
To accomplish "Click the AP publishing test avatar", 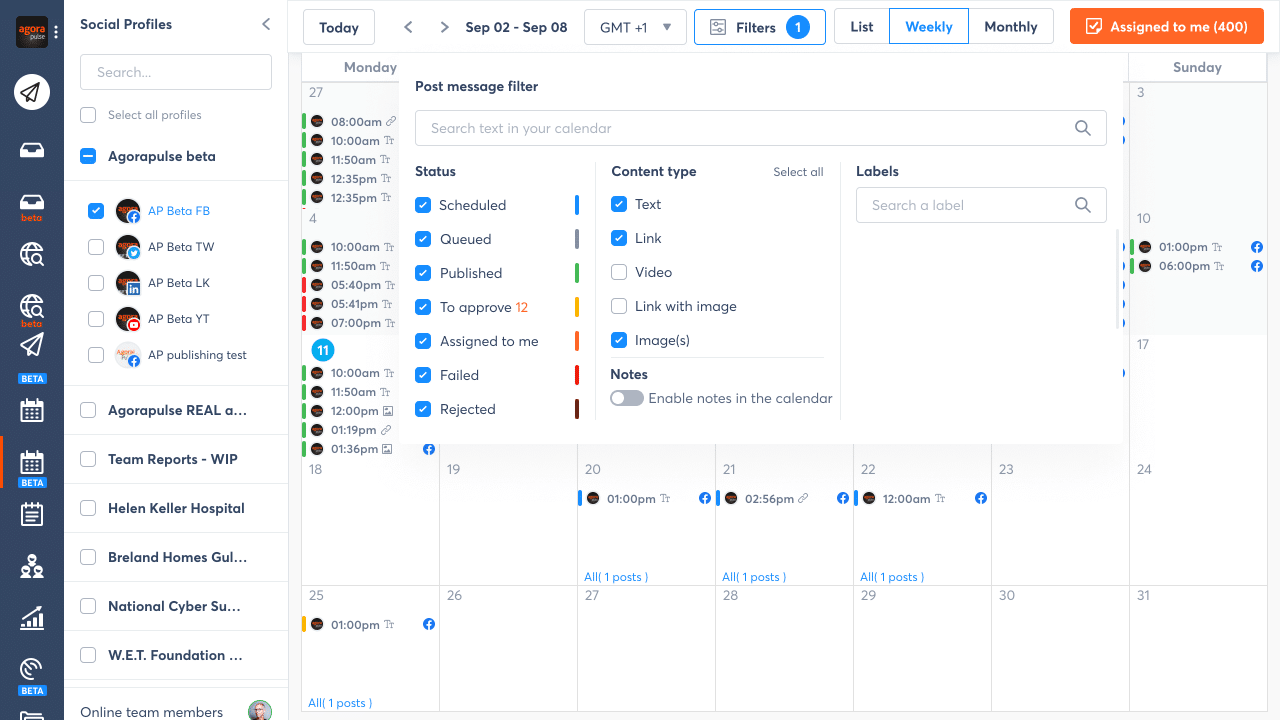I will (128, 355).
